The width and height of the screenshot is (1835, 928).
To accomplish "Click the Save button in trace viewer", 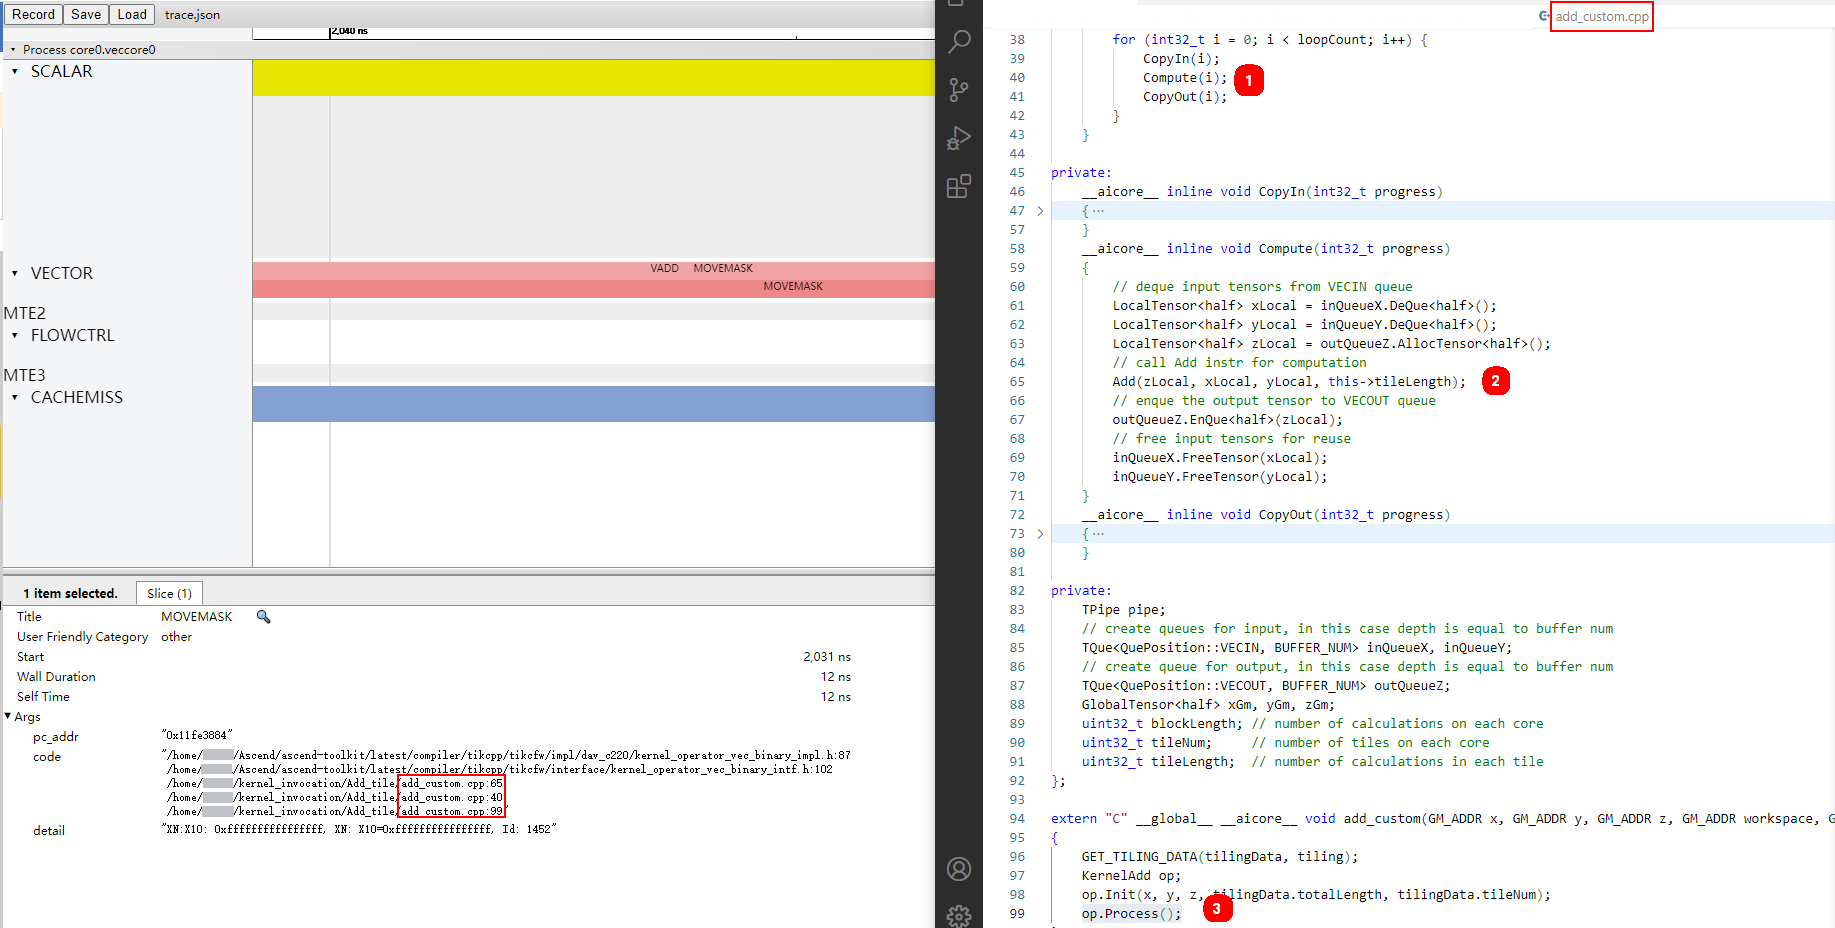I will 86,14.
